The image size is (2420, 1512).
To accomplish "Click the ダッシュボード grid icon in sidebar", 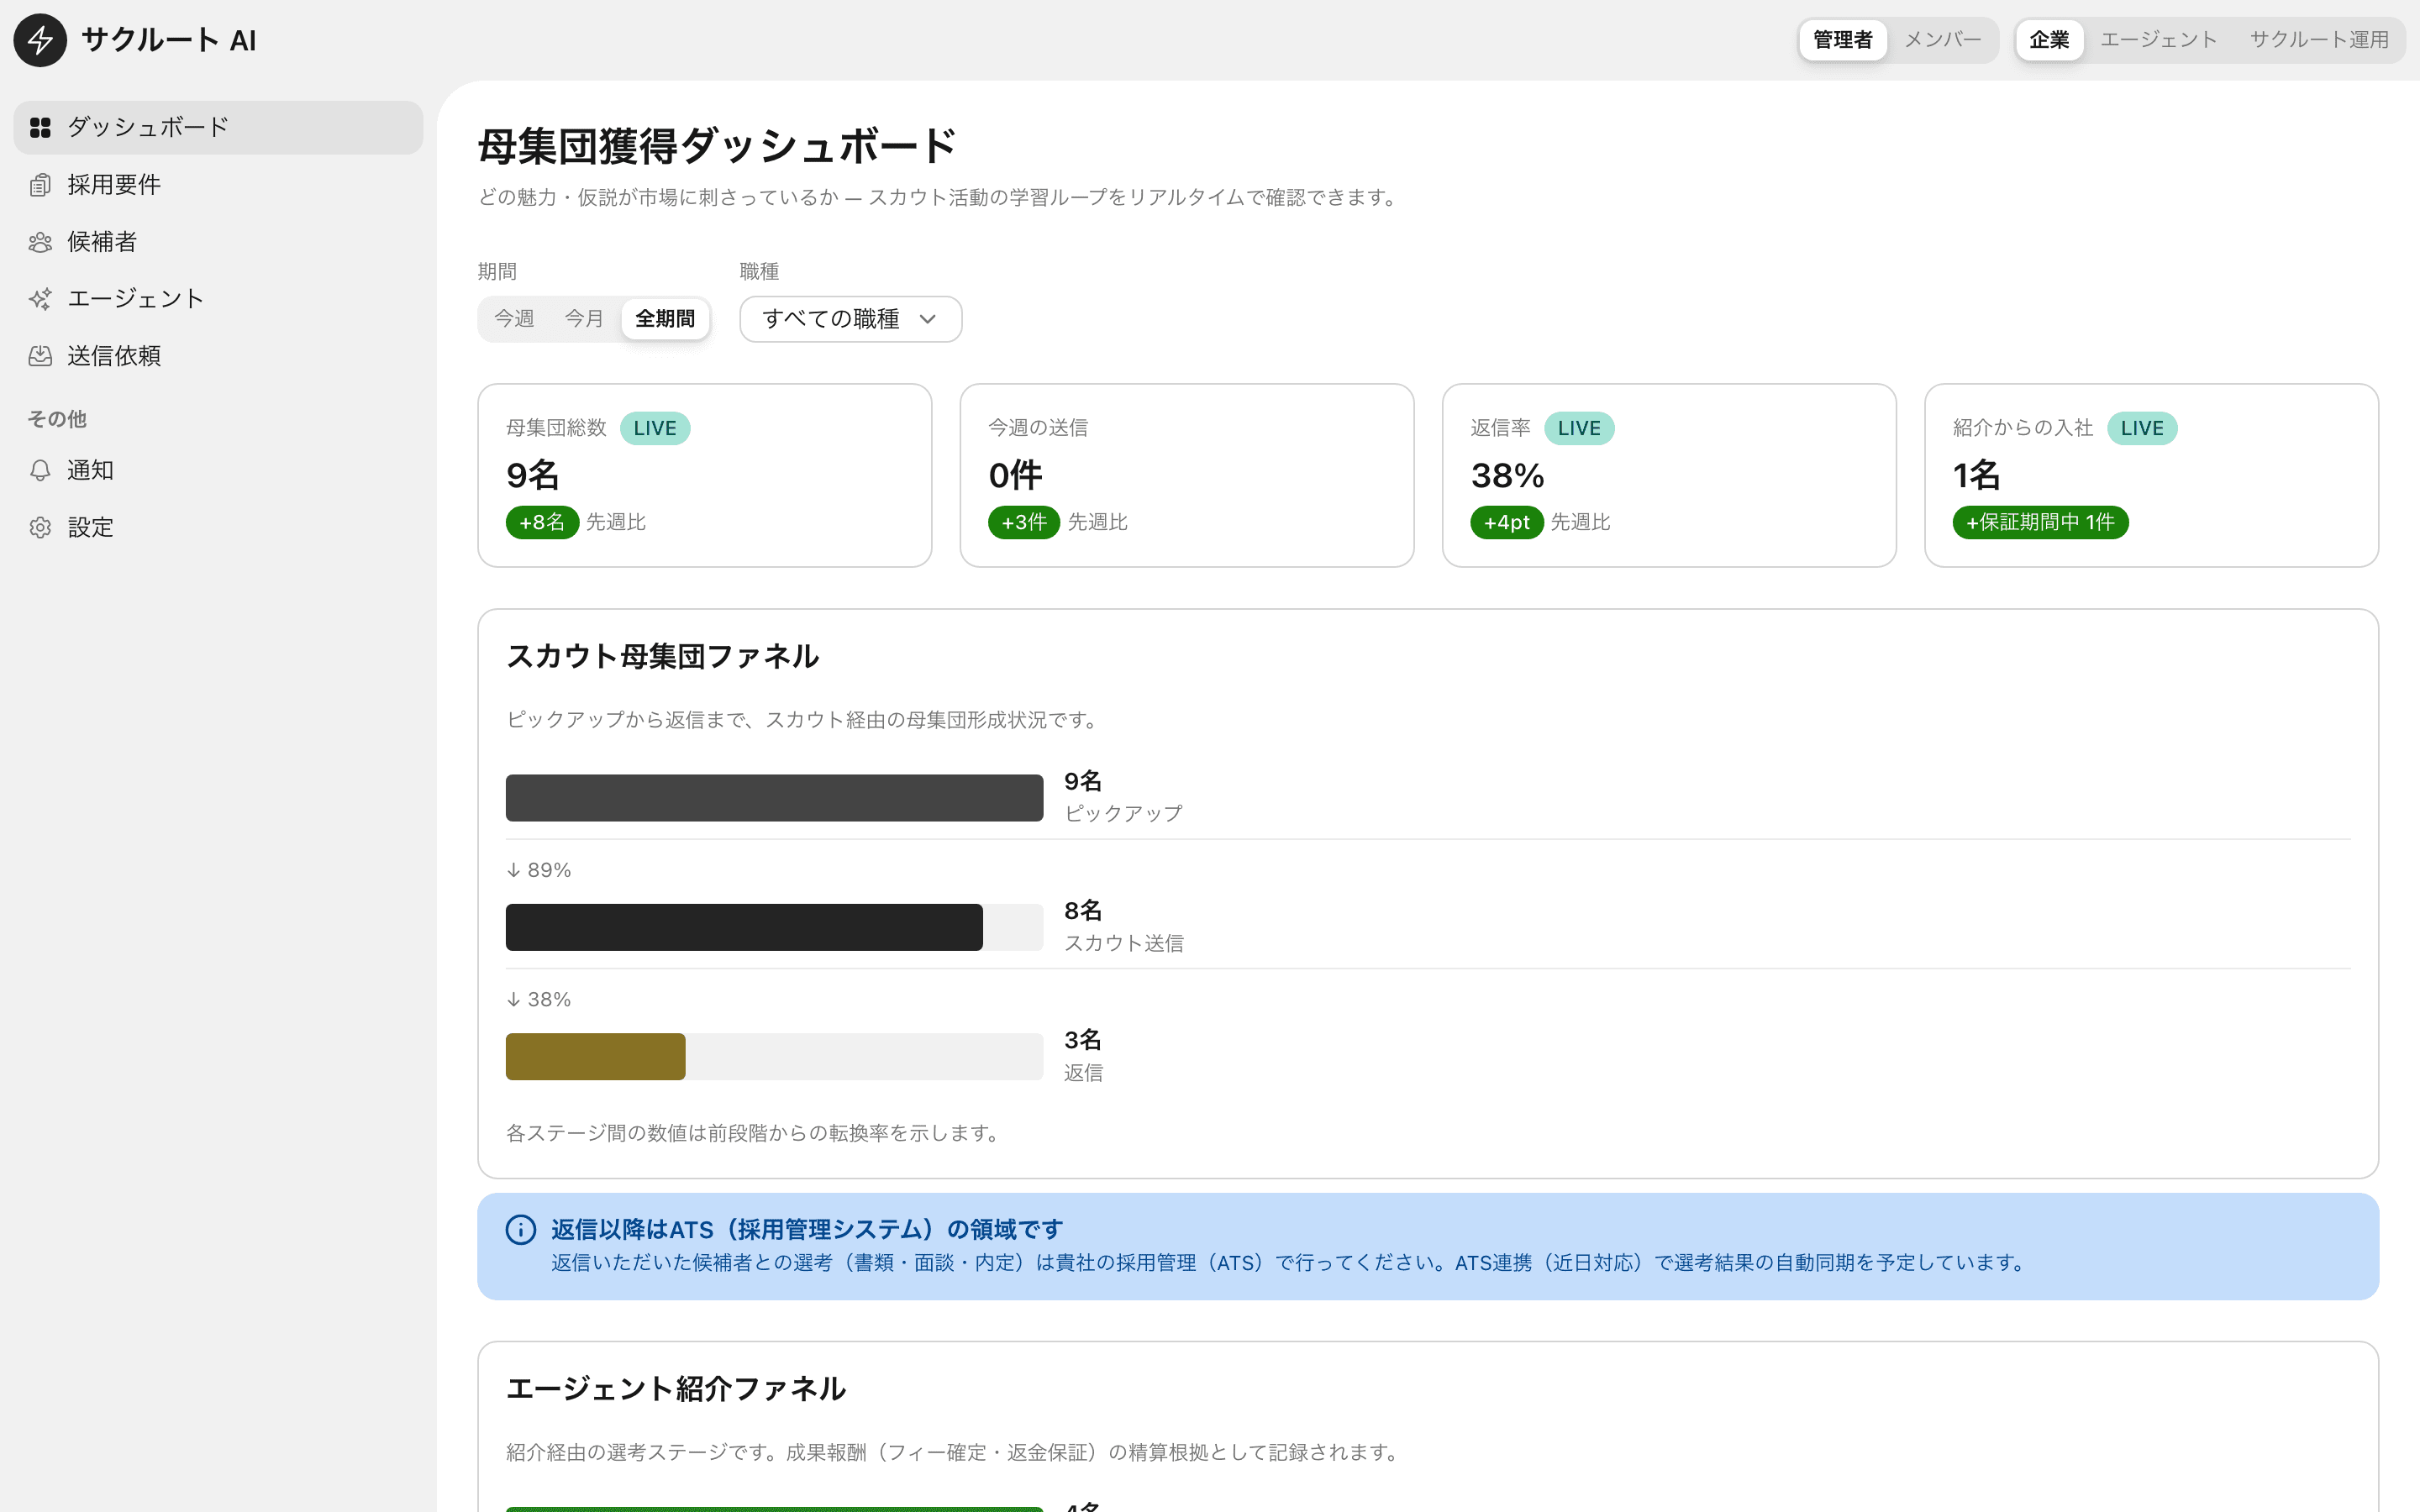I will coord(40,127).
